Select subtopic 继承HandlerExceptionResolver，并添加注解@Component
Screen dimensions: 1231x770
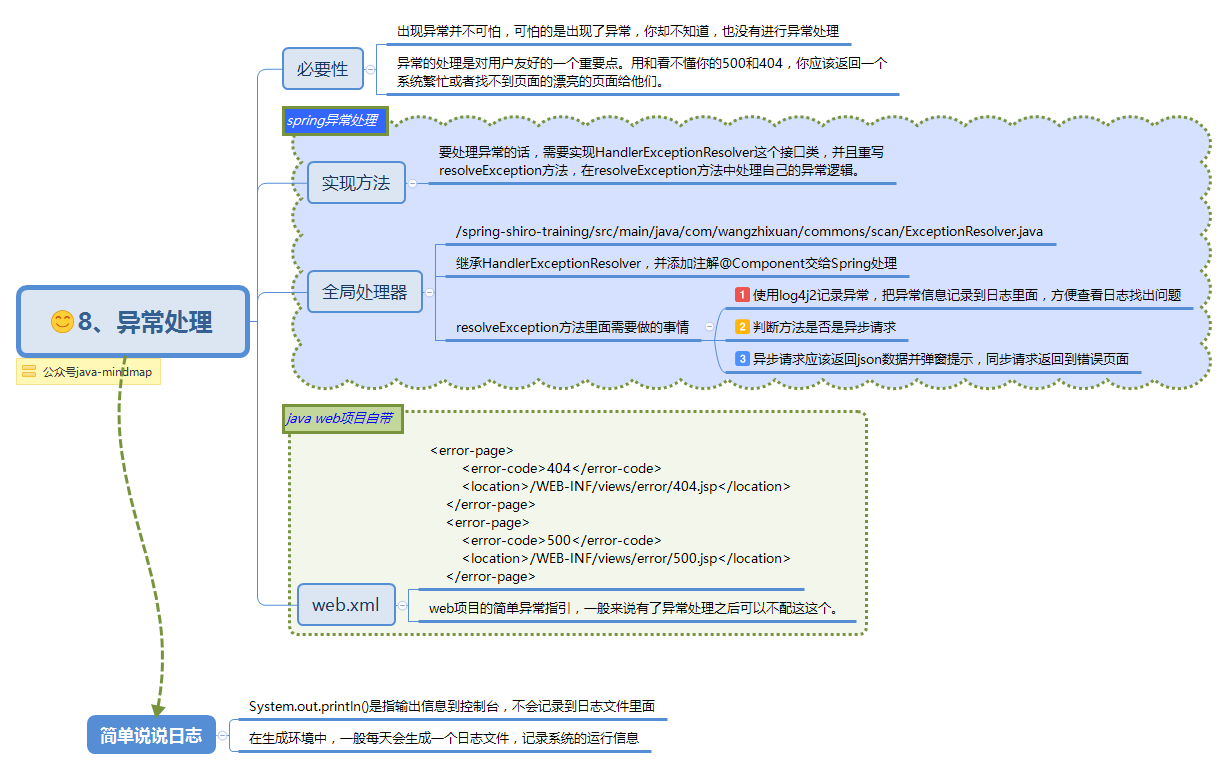(676, 263)
